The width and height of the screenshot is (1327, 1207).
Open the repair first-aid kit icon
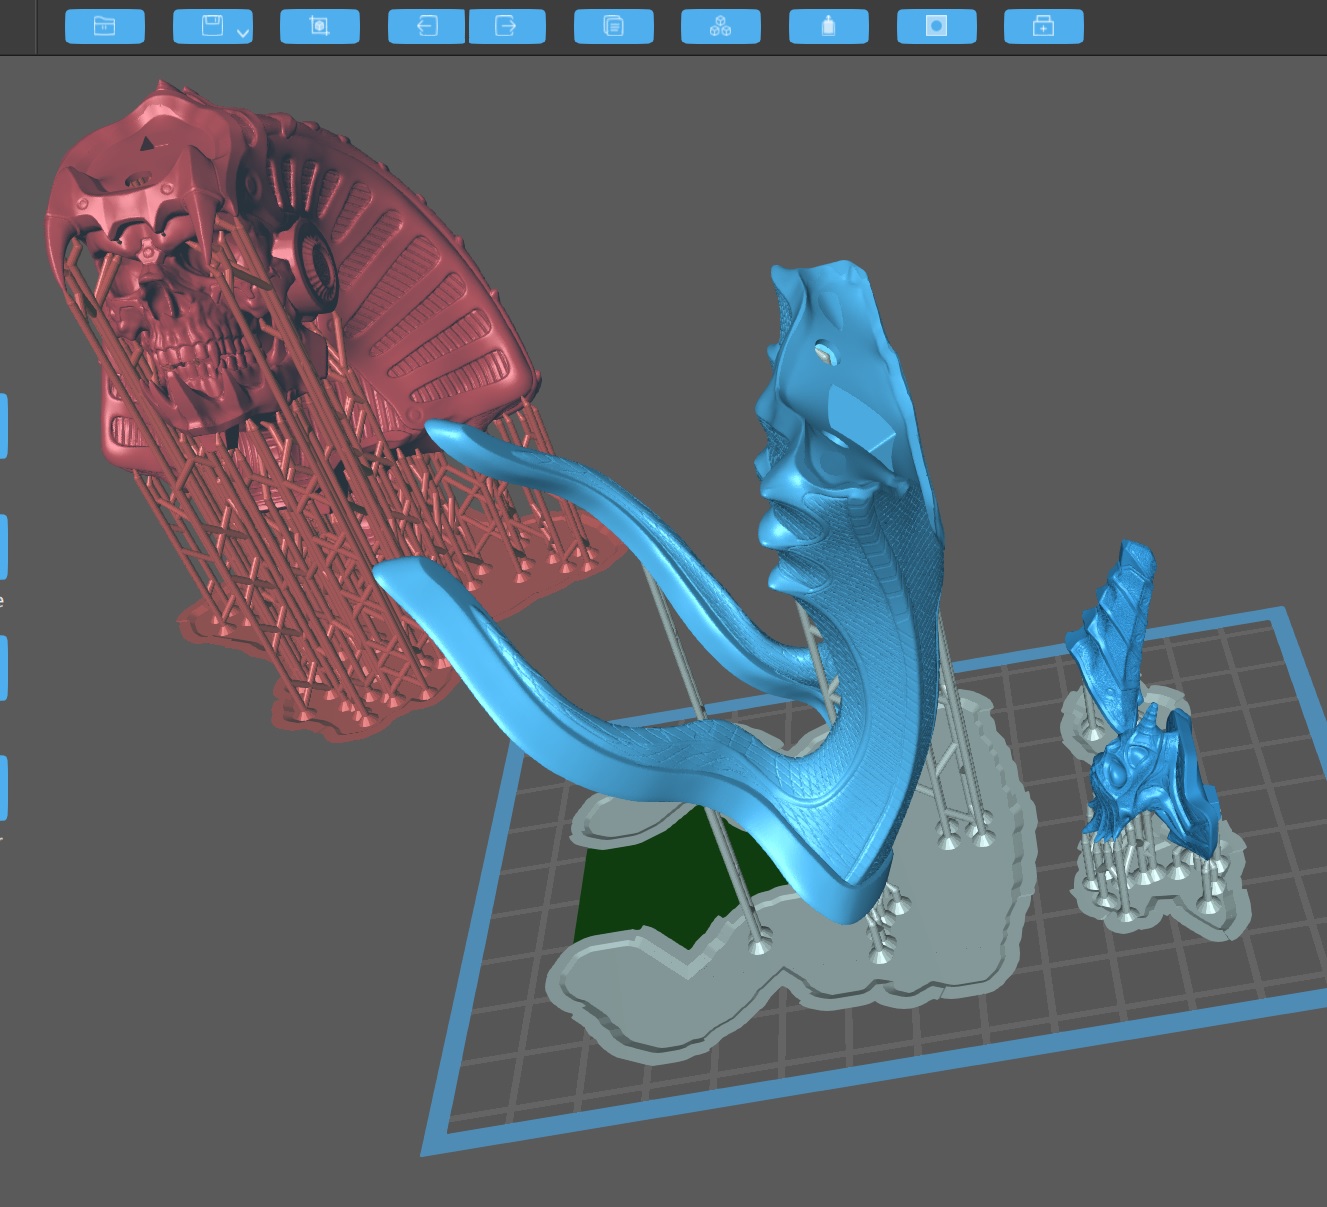tap(1044, 27)
